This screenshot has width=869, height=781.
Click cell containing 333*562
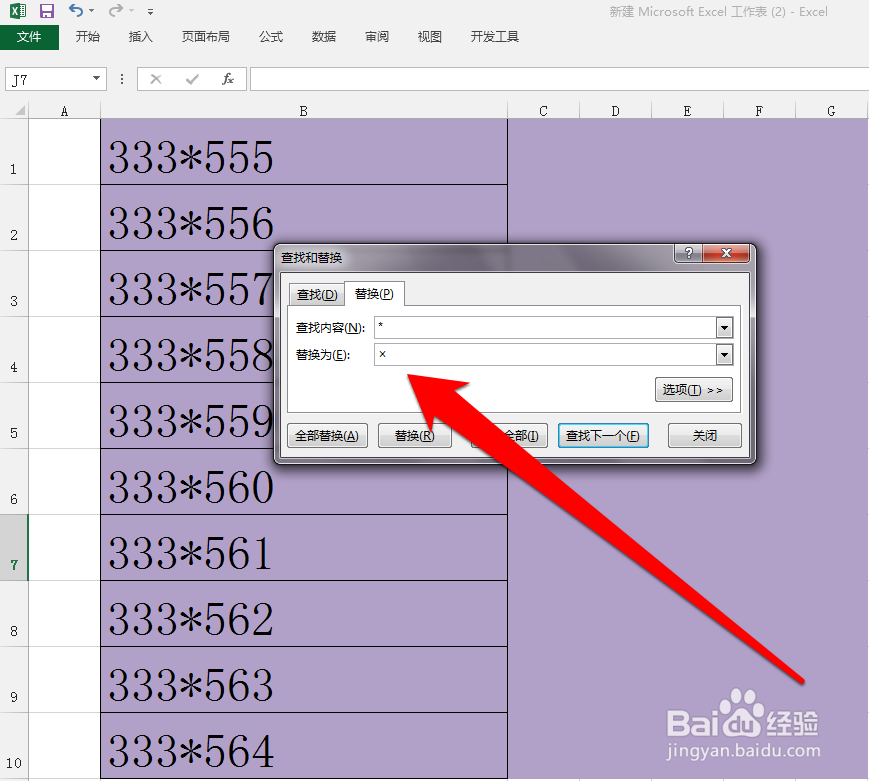[x=304, y=614]
